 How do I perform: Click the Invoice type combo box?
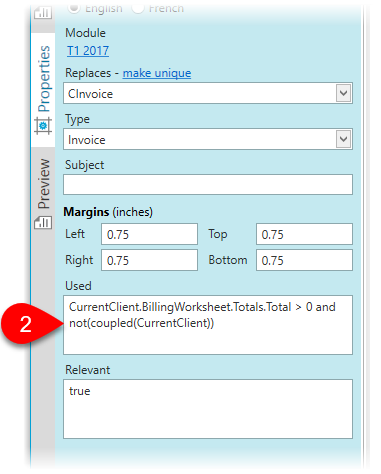[208, 139]
